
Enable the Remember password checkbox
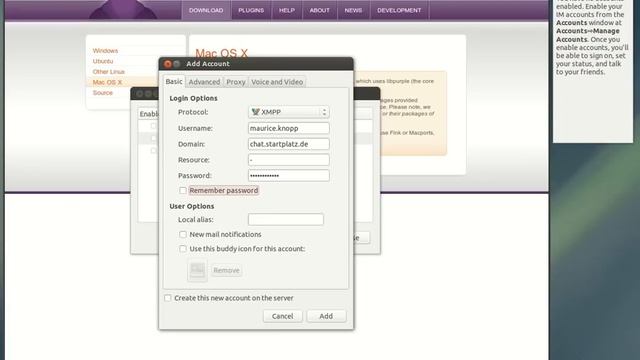click(x=183, y=190)
